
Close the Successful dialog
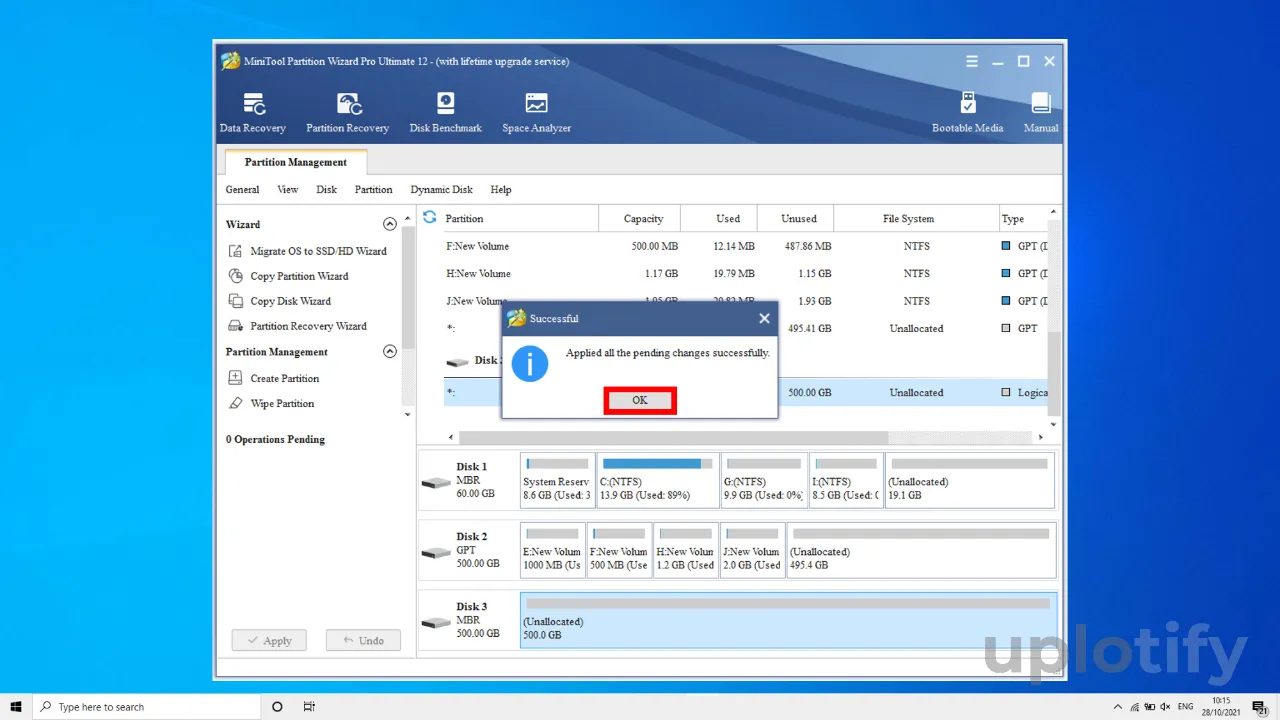764,318
